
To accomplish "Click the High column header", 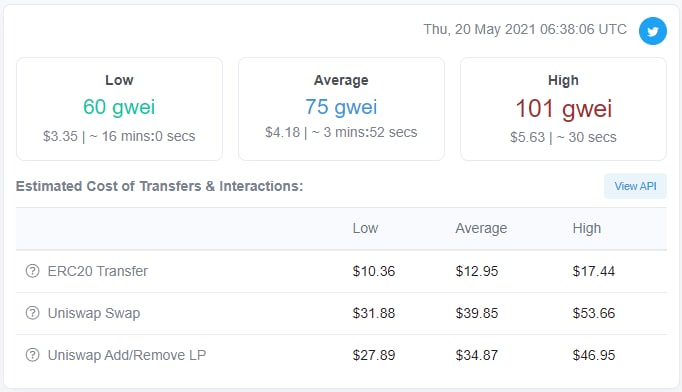I will 586,228.
